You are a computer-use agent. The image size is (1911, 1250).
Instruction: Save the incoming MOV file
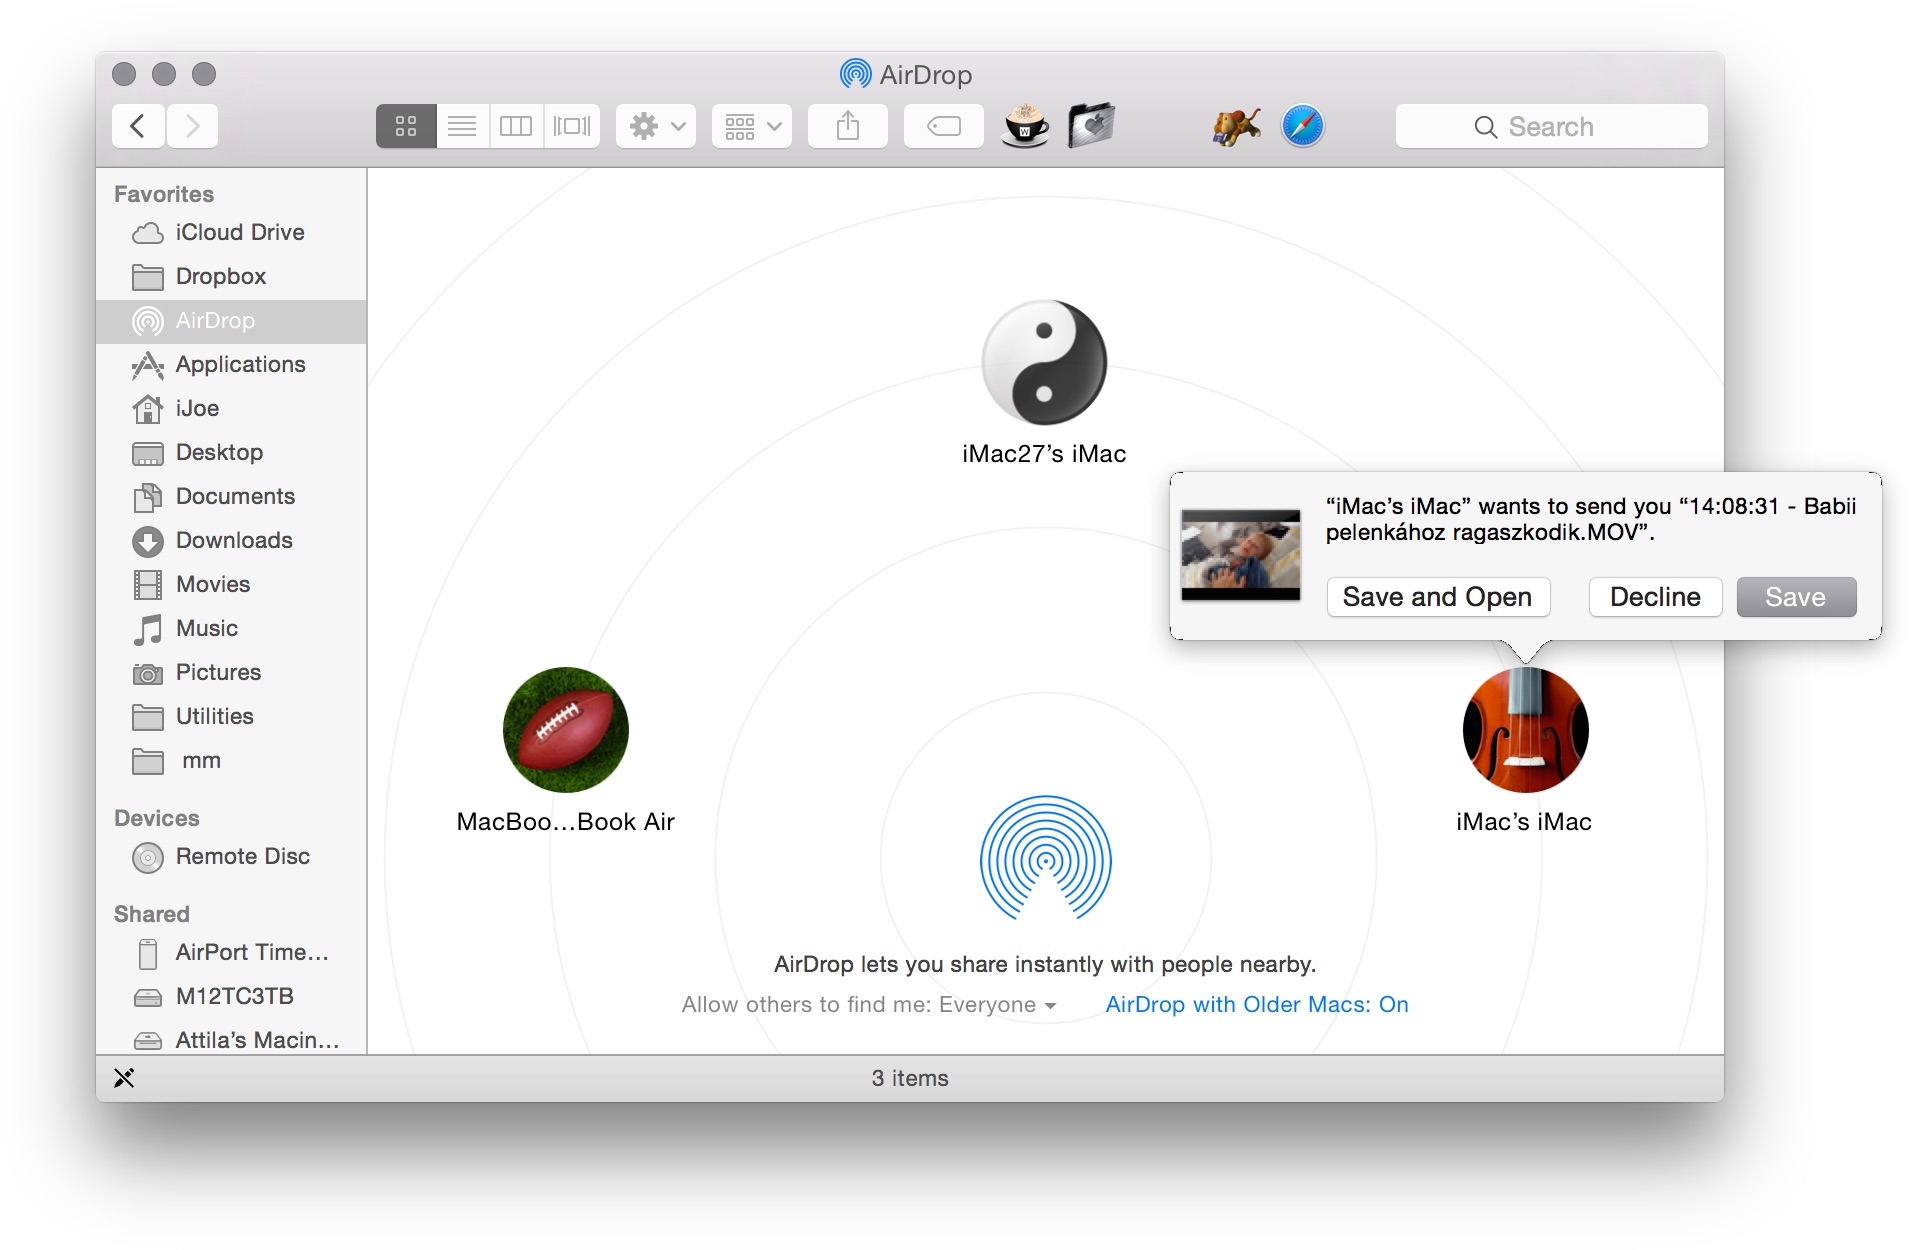[x=1796, y=597]
